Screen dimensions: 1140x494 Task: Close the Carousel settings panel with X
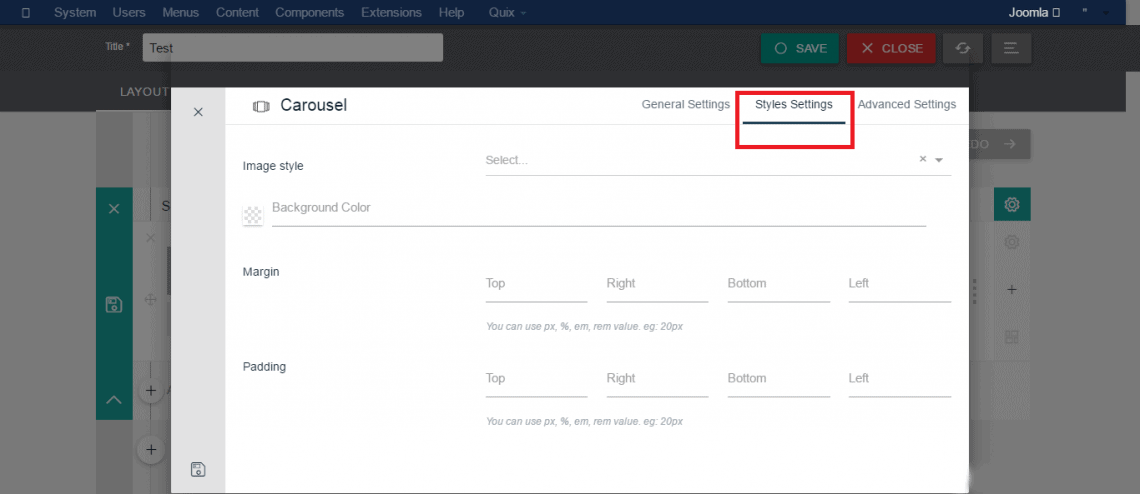[x=198, y=112]
